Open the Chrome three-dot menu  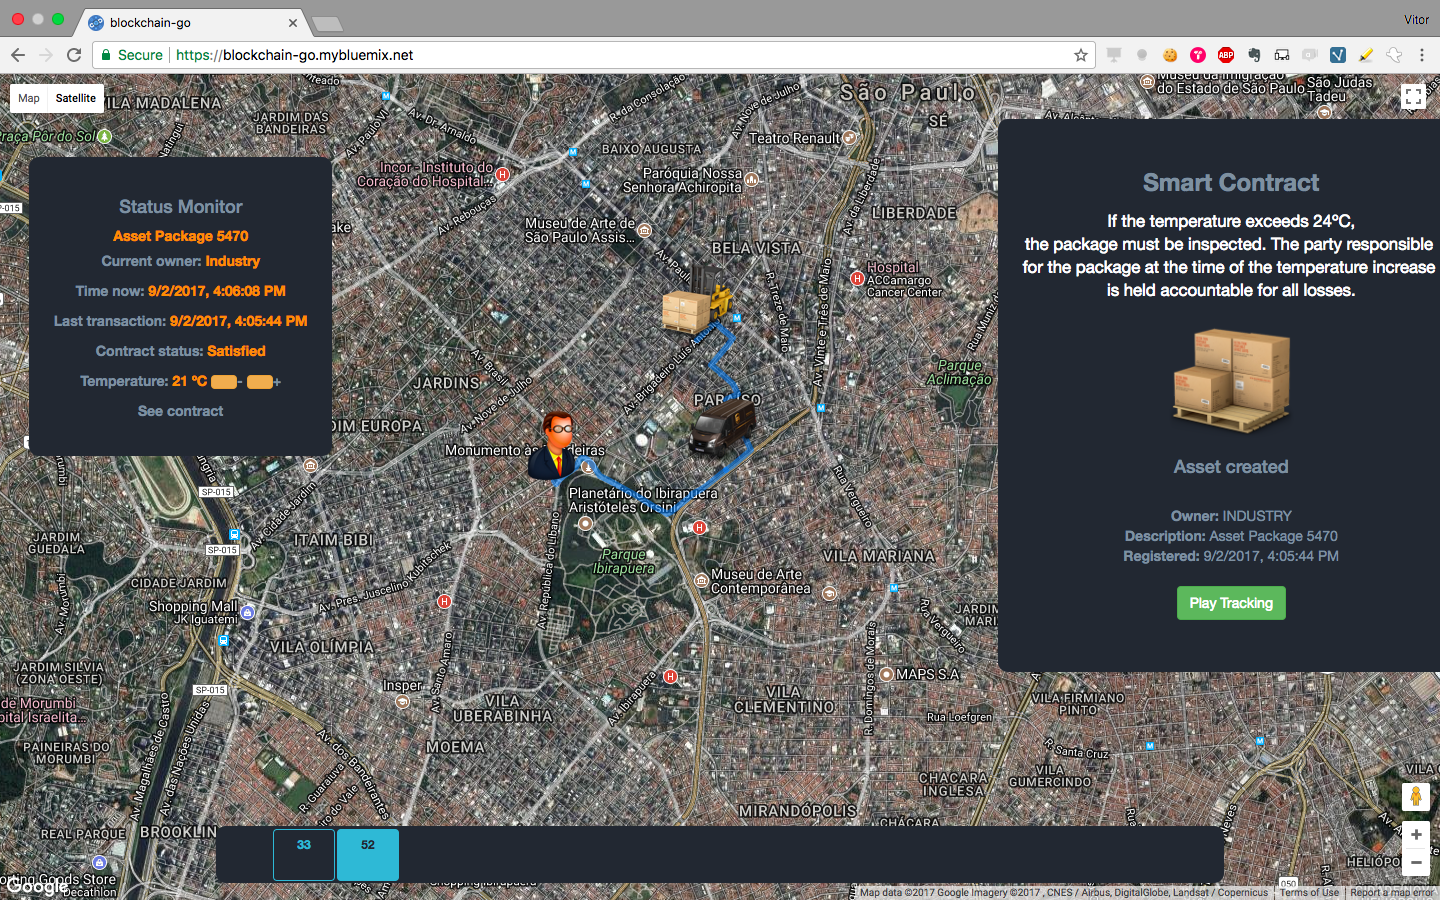point(1422,55)
